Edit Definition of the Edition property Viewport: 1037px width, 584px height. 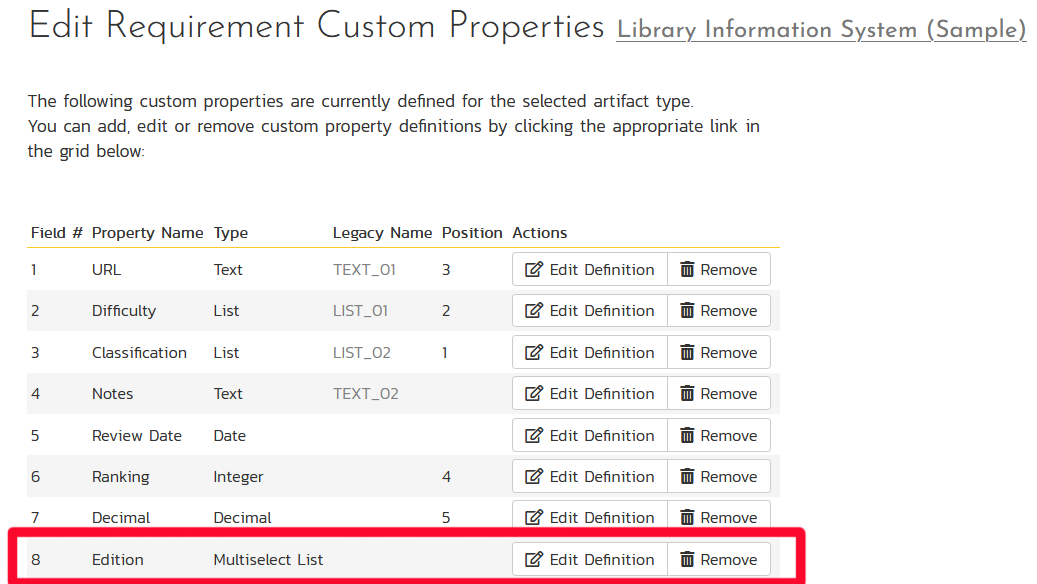point(590,560)
